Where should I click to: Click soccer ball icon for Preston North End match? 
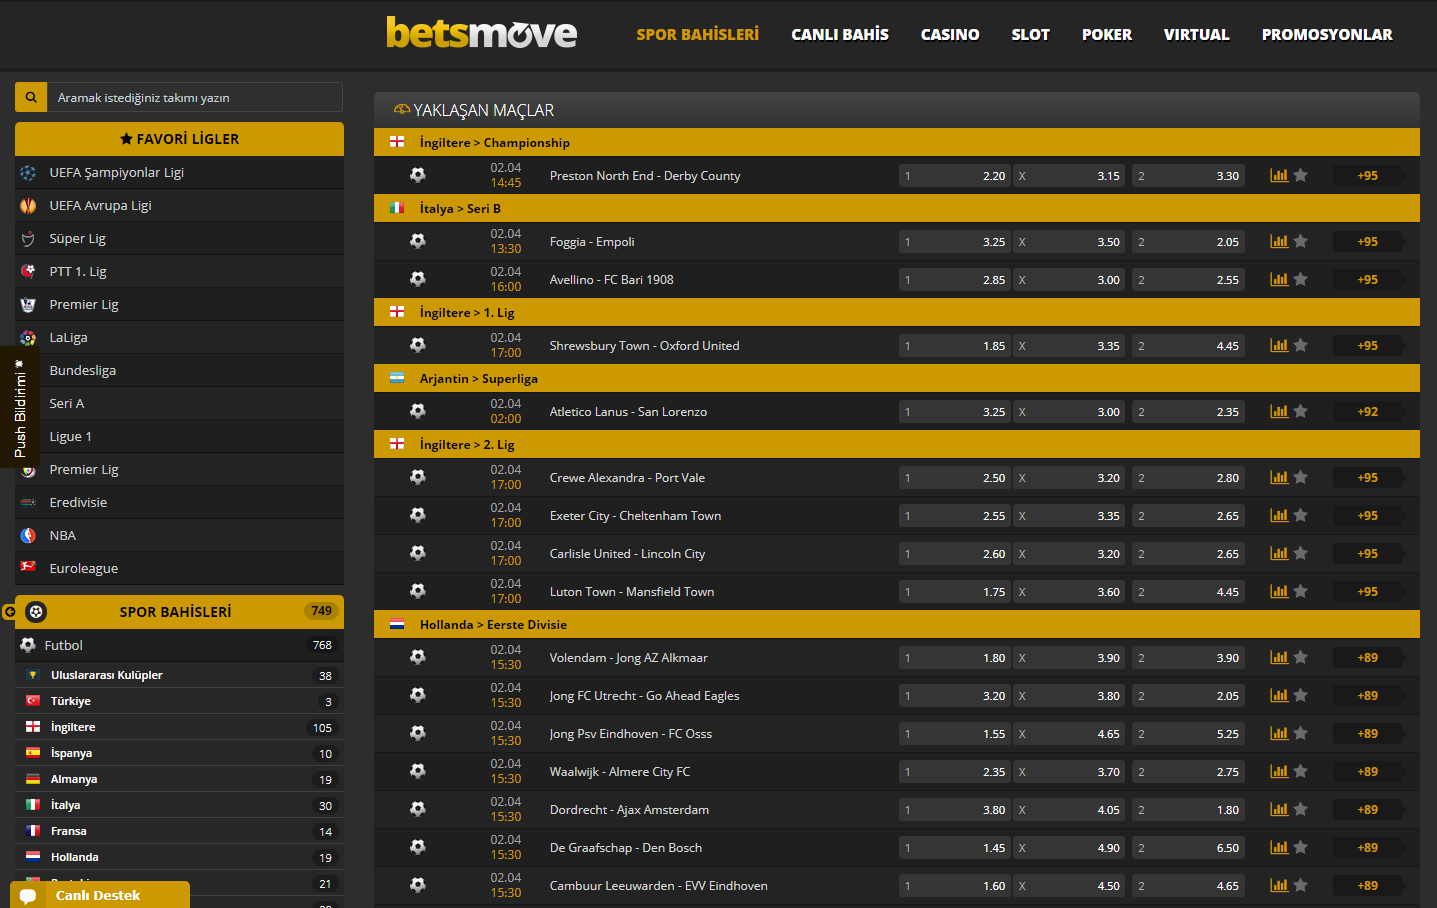[x=418, y=175]
